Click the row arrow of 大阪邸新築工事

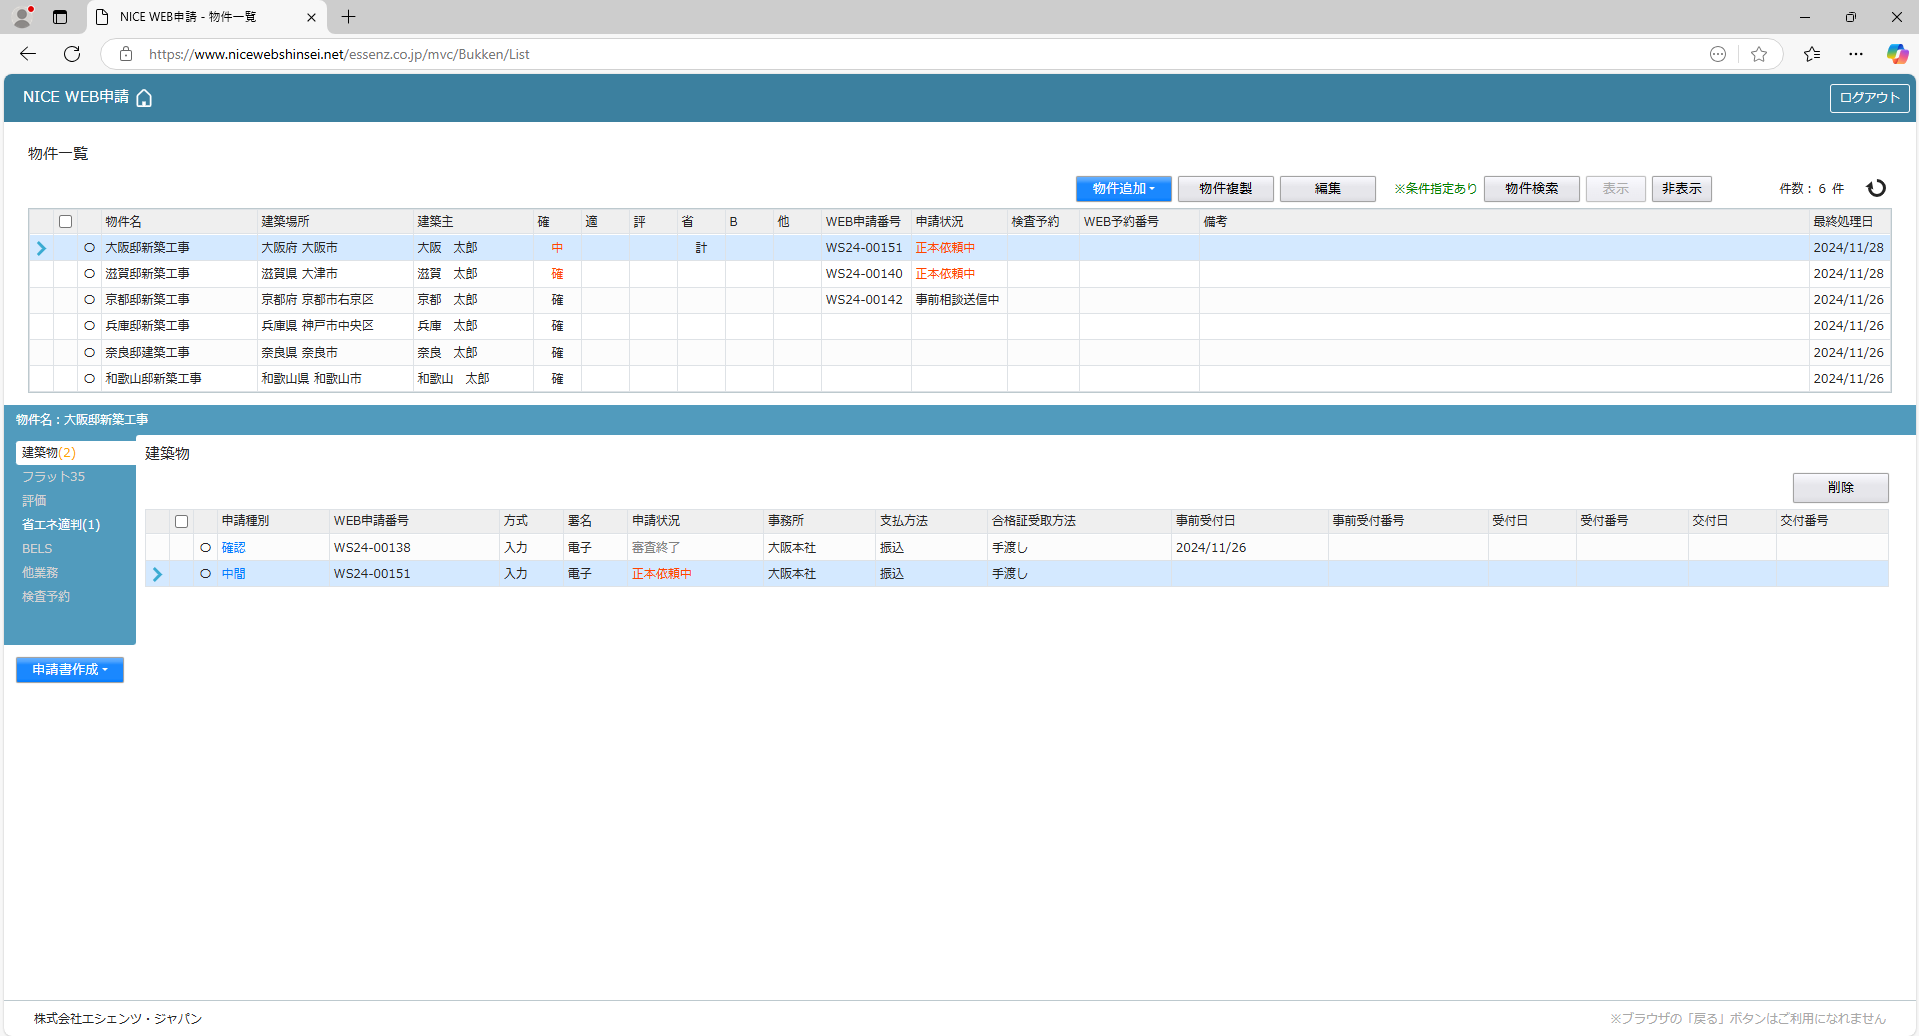coord(41,248)
